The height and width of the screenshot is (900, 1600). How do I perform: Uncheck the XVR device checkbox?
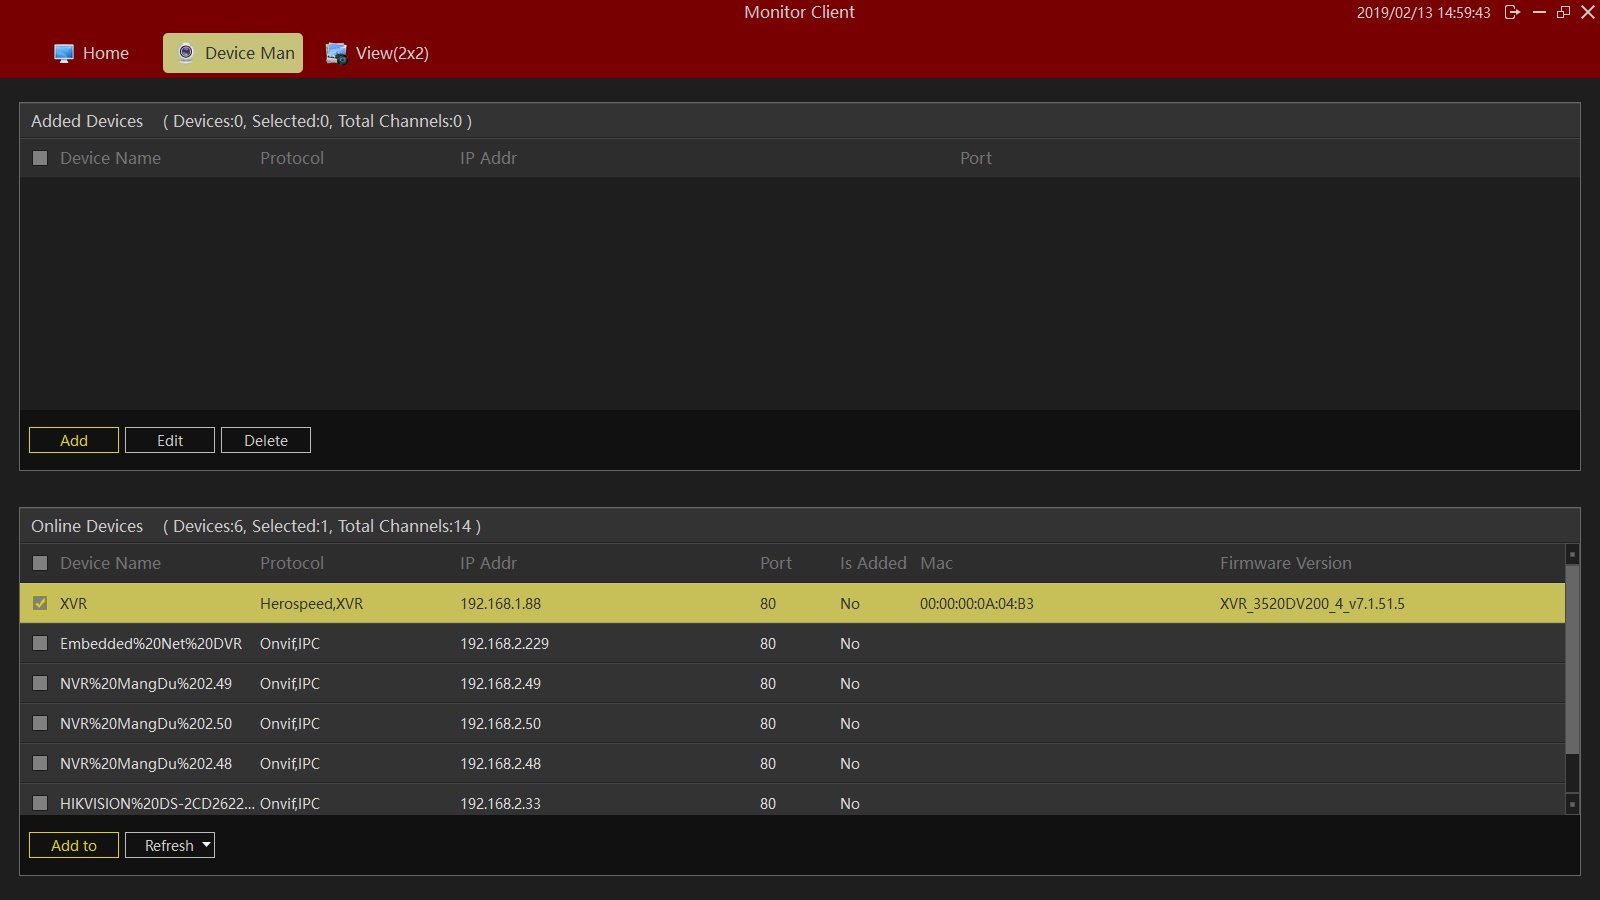point(40,603)
